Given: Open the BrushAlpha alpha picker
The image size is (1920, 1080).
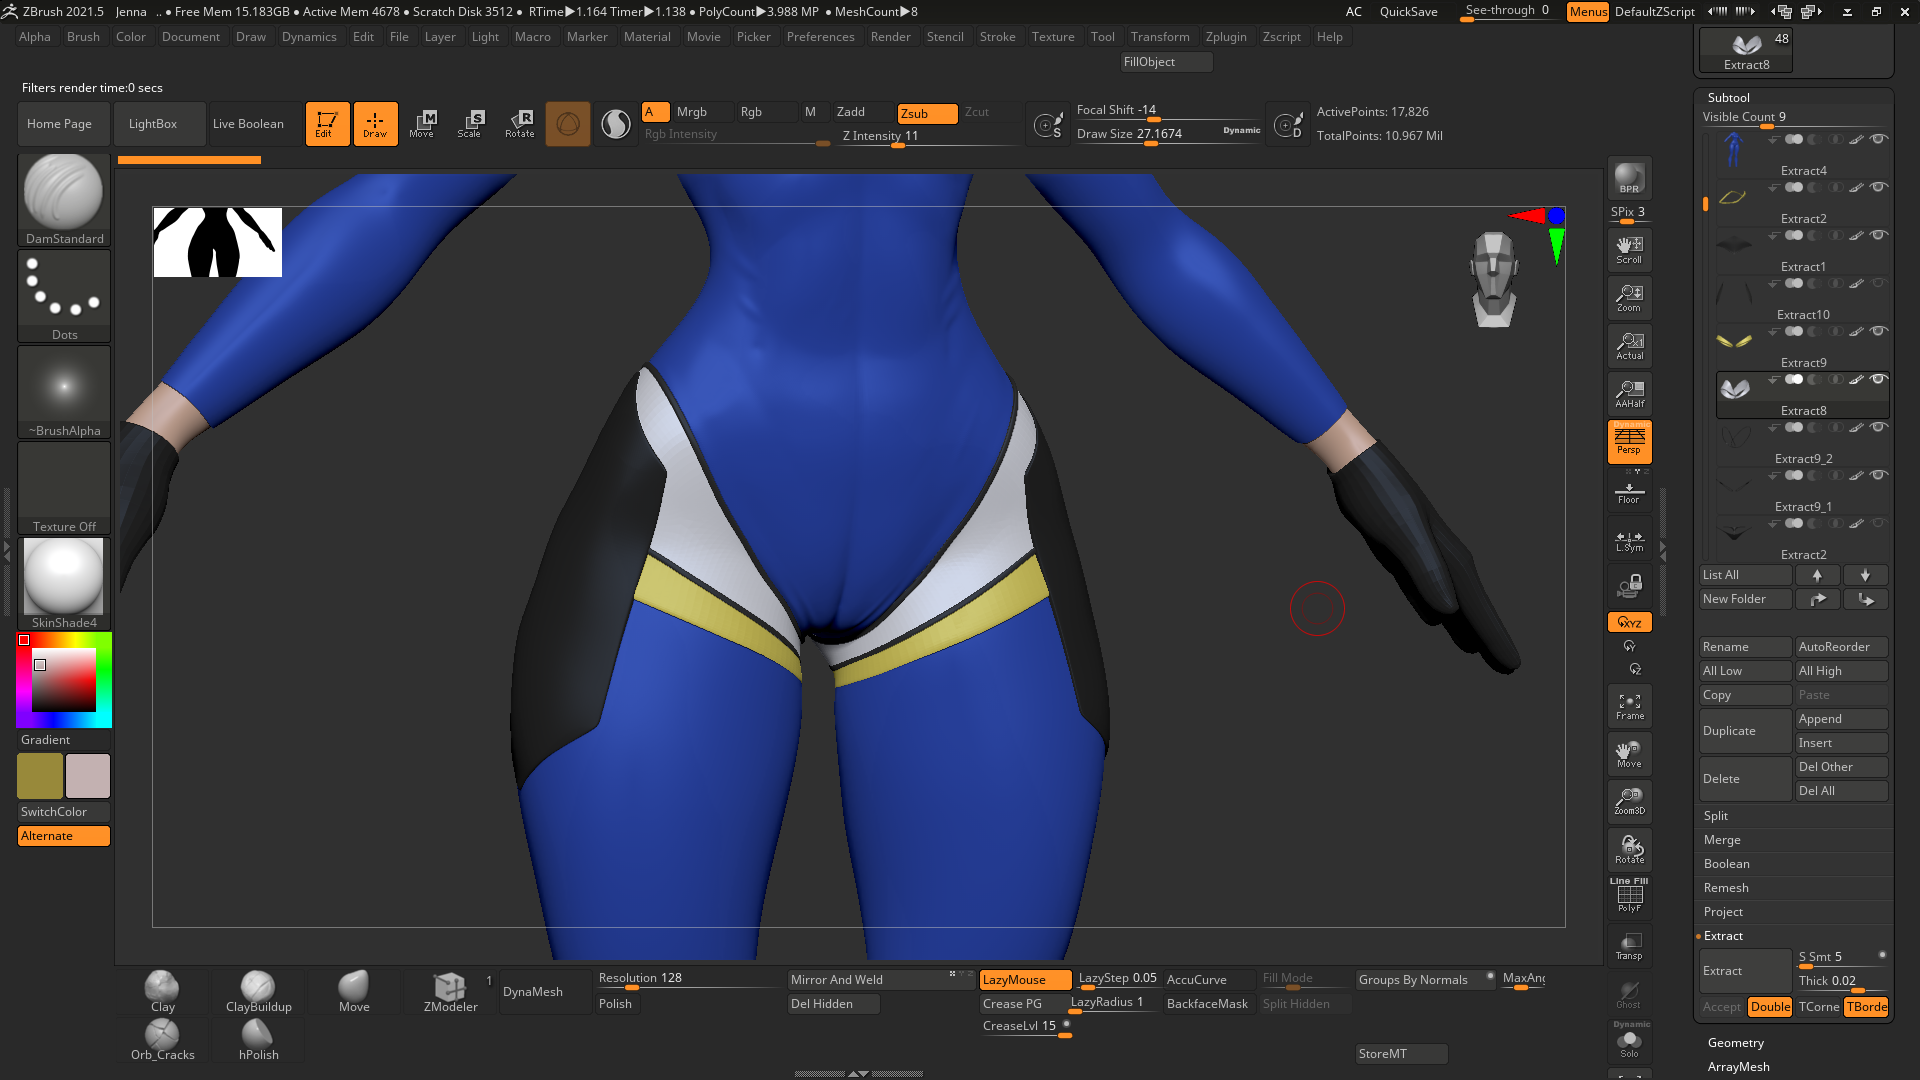Looking at the screenshot, I should 64,392.
